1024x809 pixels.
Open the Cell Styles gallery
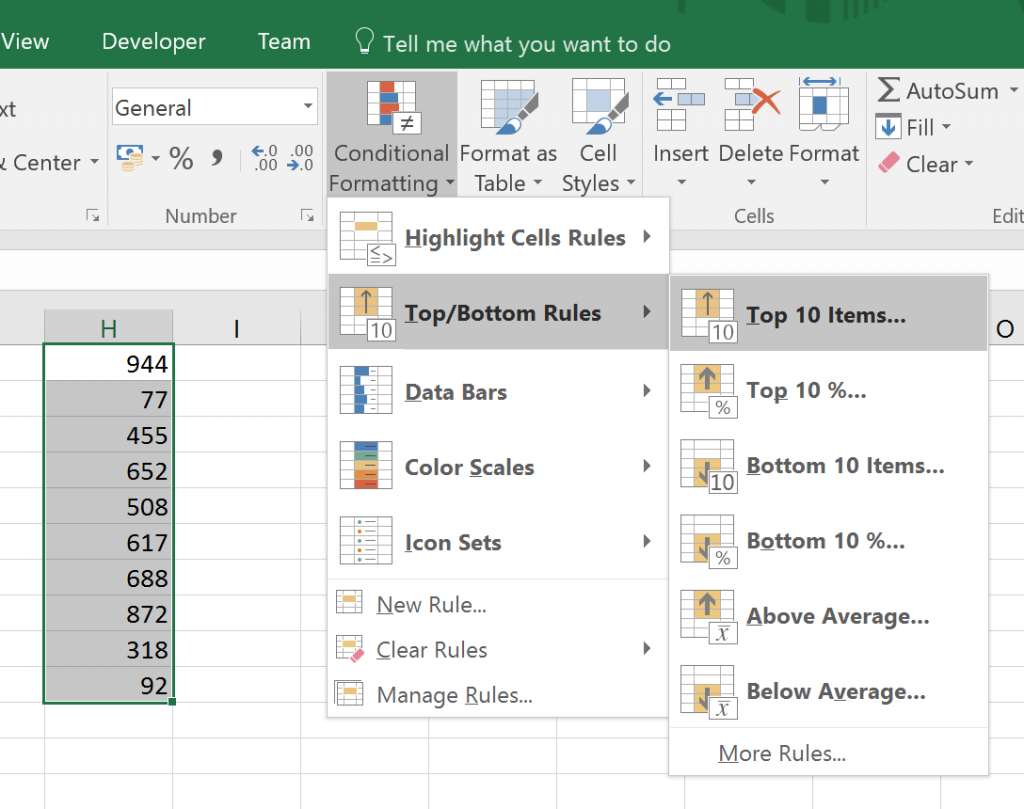598,135
